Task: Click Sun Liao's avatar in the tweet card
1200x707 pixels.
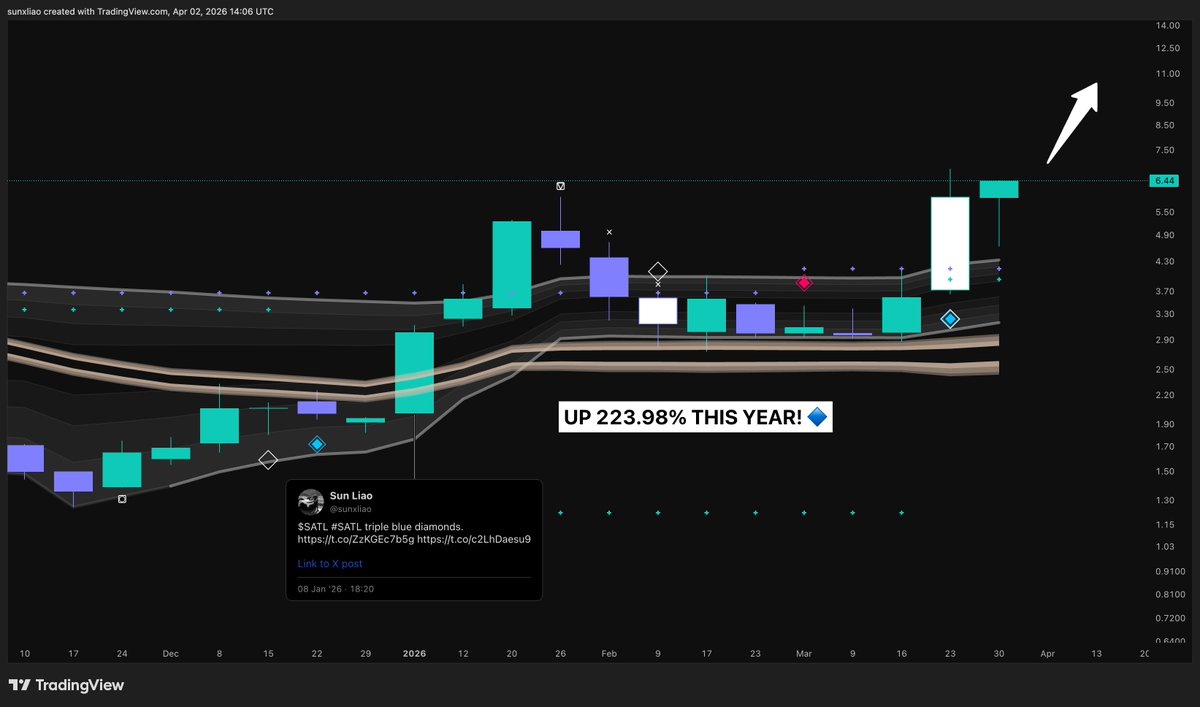Action: (311, 501)
